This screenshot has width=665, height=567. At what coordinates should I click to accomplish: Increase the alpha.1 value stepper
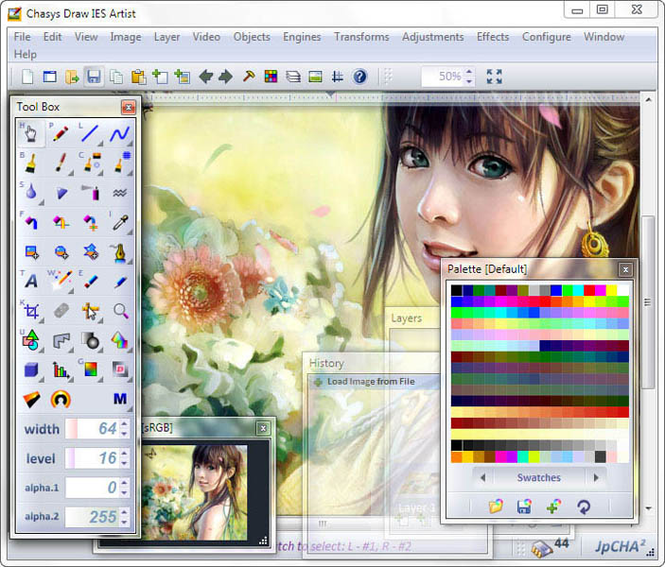124,483
